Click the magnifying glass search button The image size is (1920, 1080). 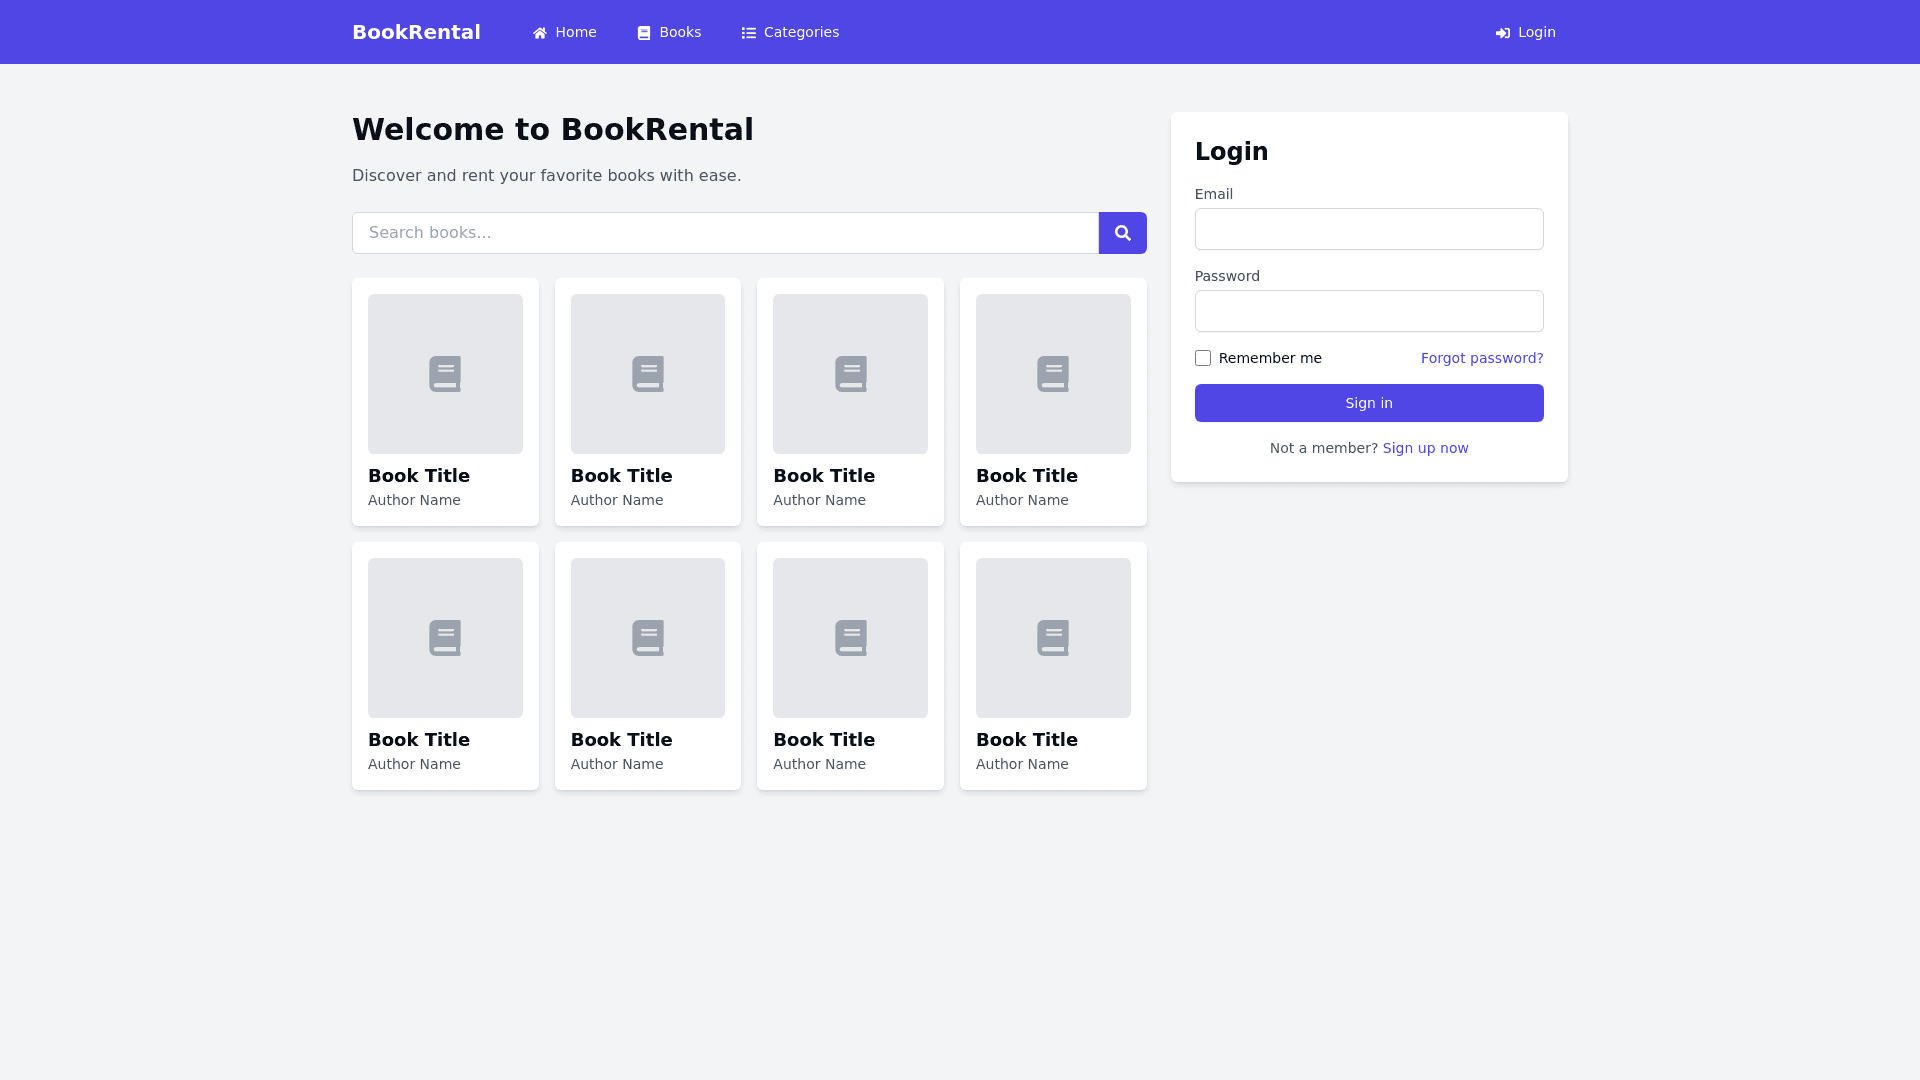point(1122,233)
